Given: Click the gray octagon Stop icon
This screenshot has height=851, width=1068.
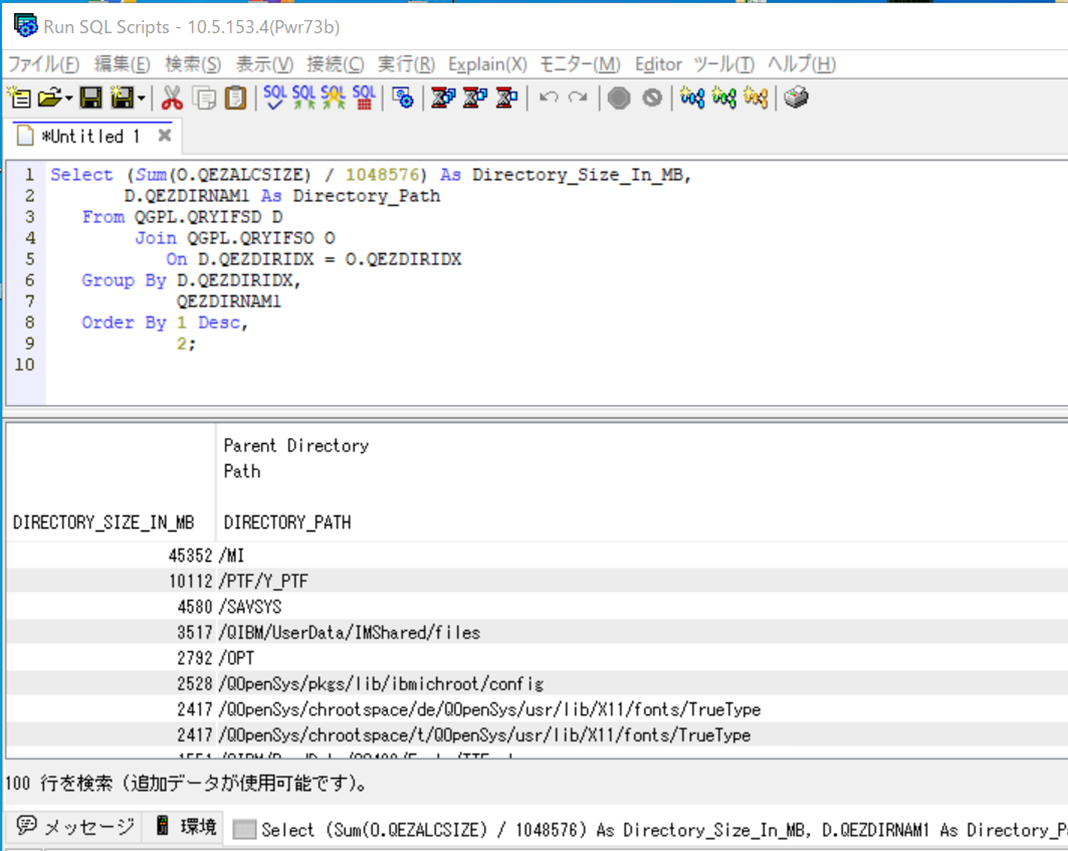Looking at the screenshot, I should [x=619, y=98].
